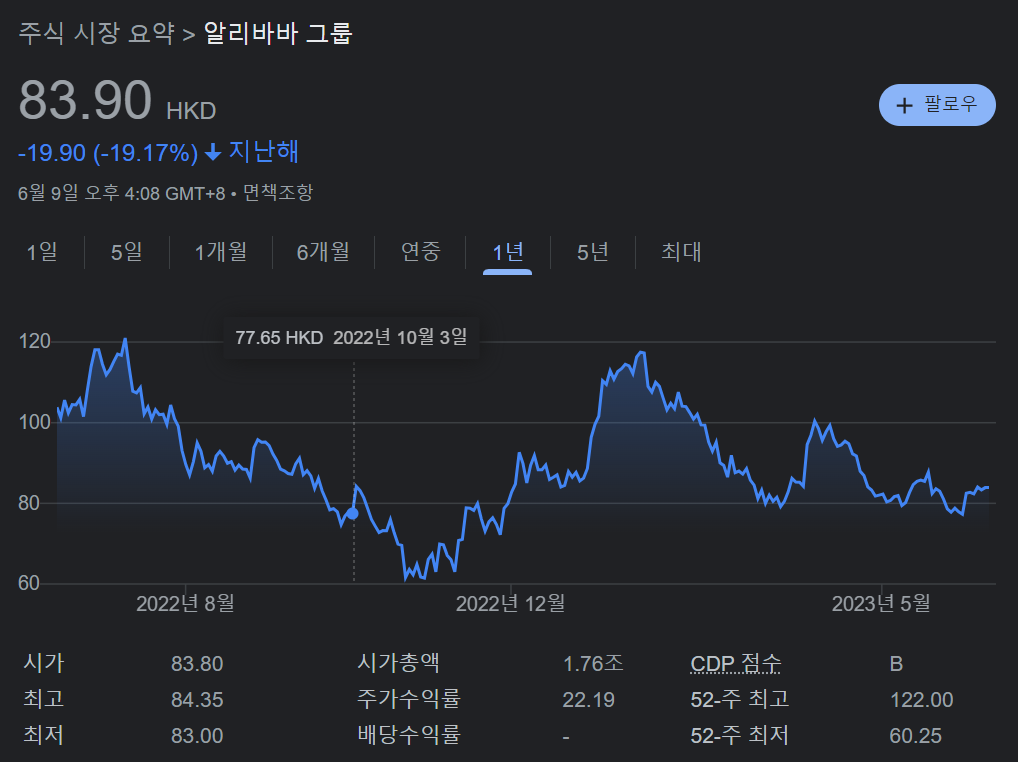Click the 2023년 5월 axis label
Image resolution: width=1018 pixels, height=762 pixels.
(881, 604)
